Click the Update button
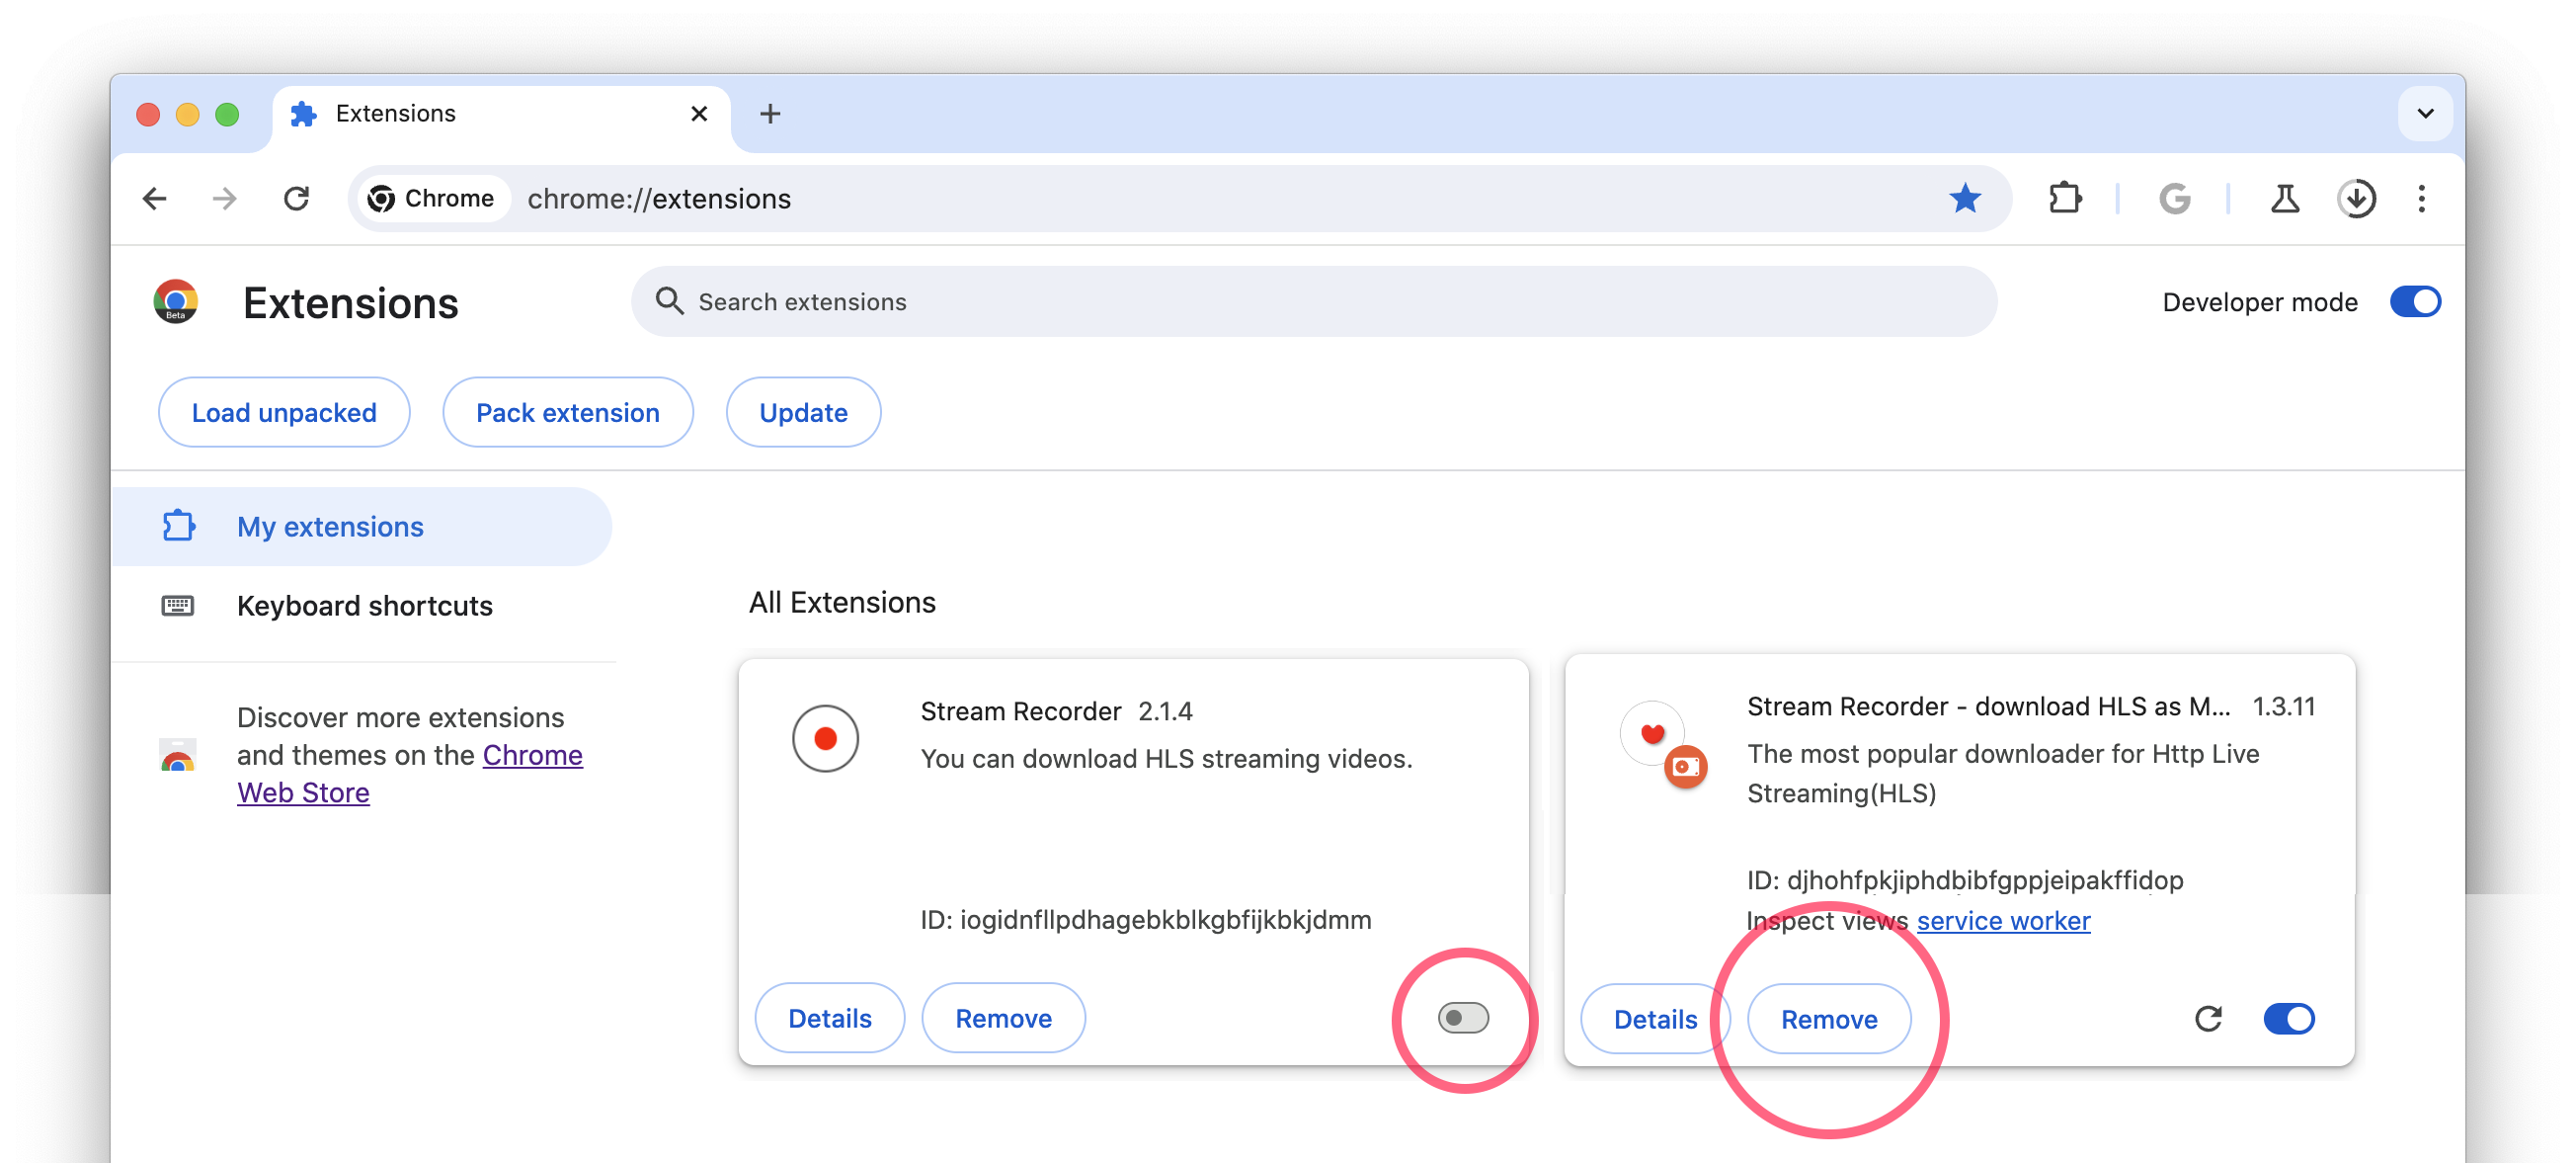2576x1163 pixels. [x=803, y=412]
